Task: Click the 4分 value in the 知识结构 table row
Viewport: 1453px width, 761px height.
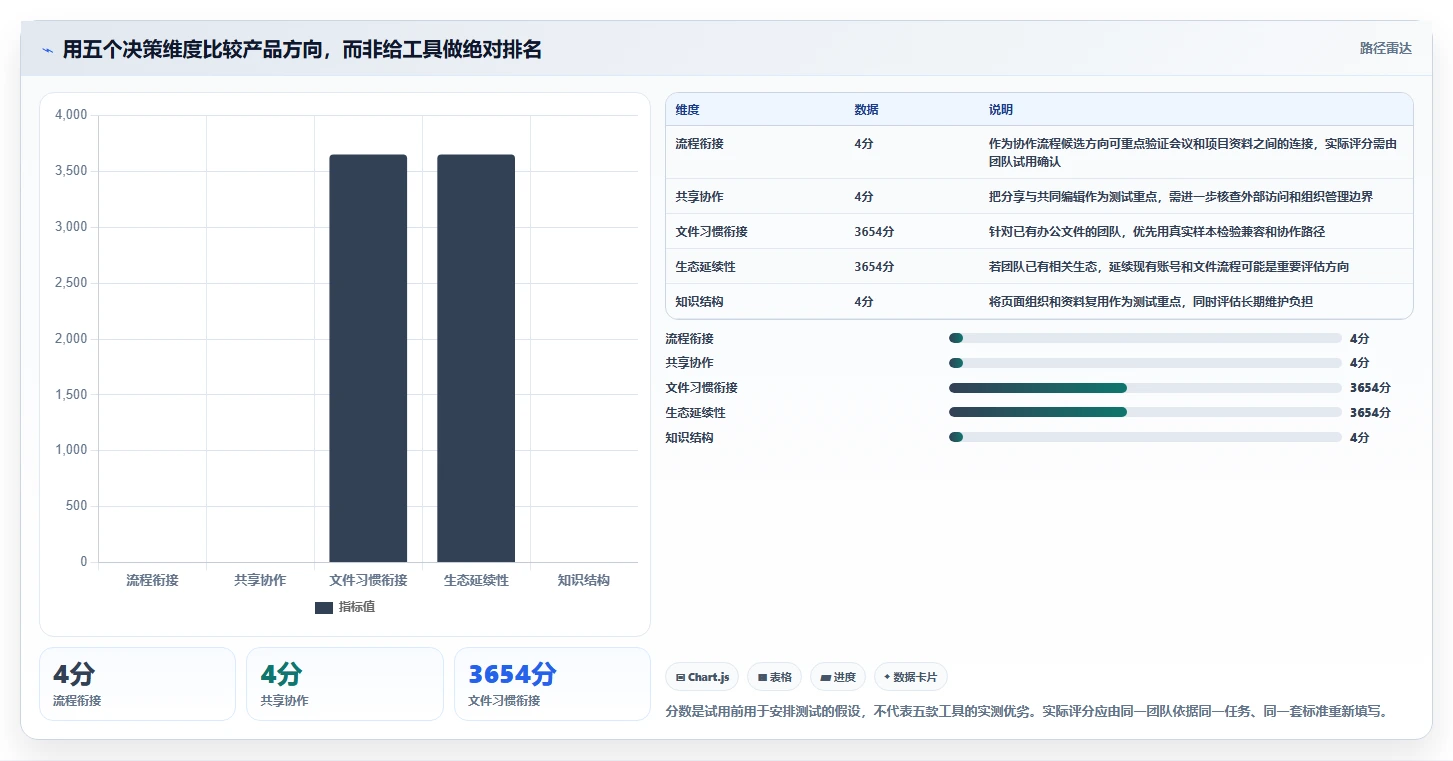Action: [x=863, y=302]
